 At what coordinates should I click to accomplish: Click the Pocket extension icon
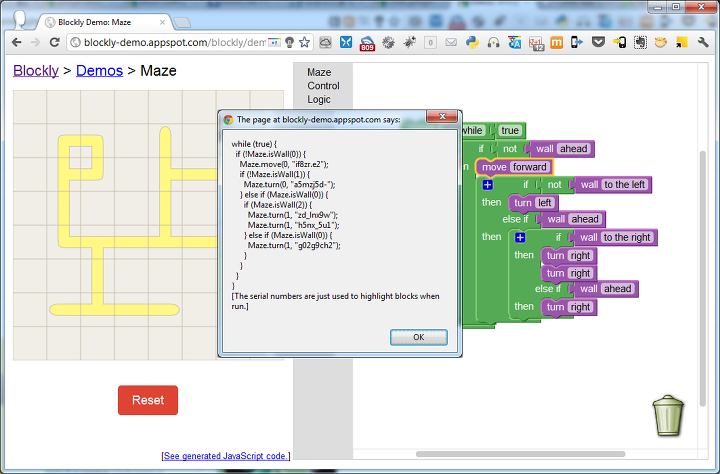(598, 43)
